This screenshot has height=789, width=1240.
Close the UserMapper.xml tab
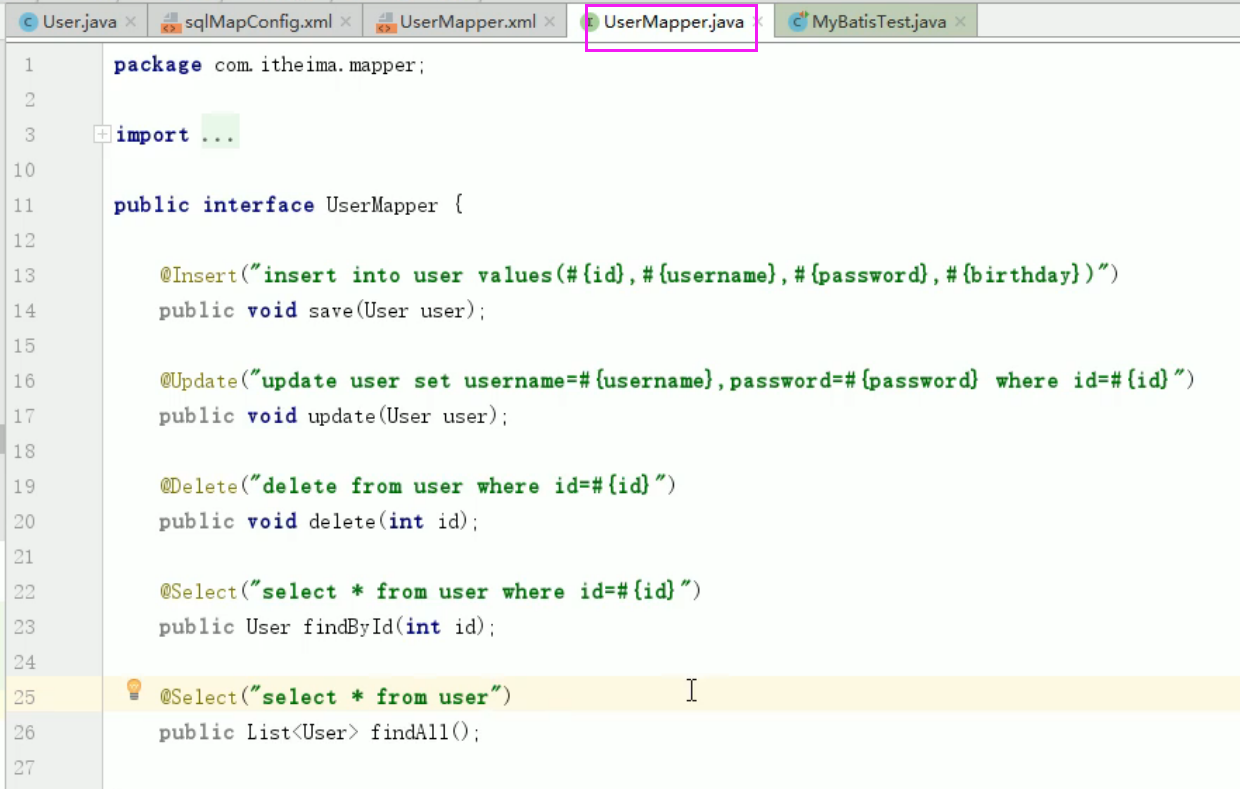[551, 21]
